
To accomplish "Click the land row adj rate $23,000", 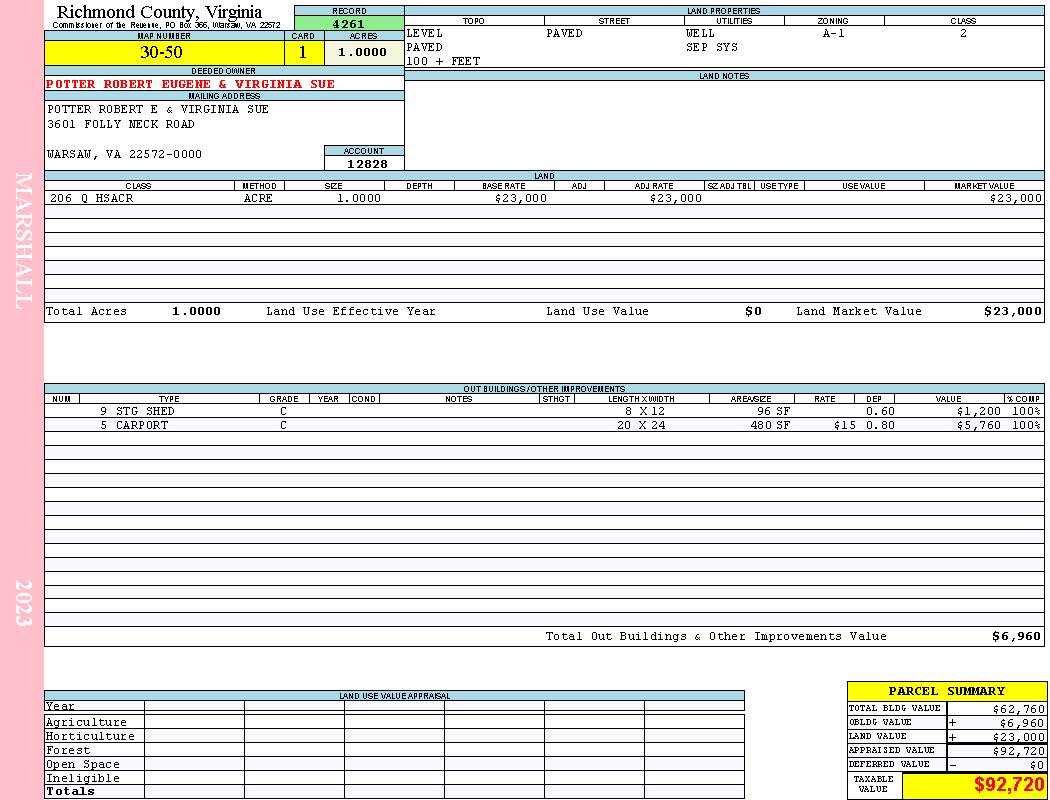I will [x=676, y=198].
